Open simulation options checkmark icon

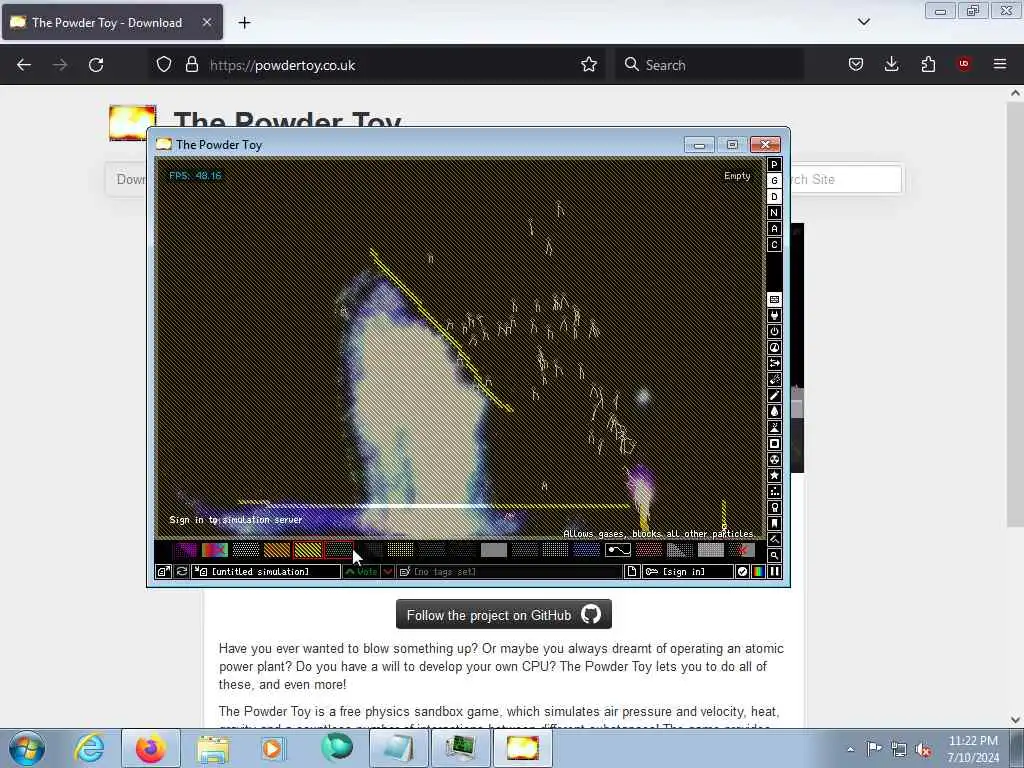pyautogui.click(x=742, y=571)
